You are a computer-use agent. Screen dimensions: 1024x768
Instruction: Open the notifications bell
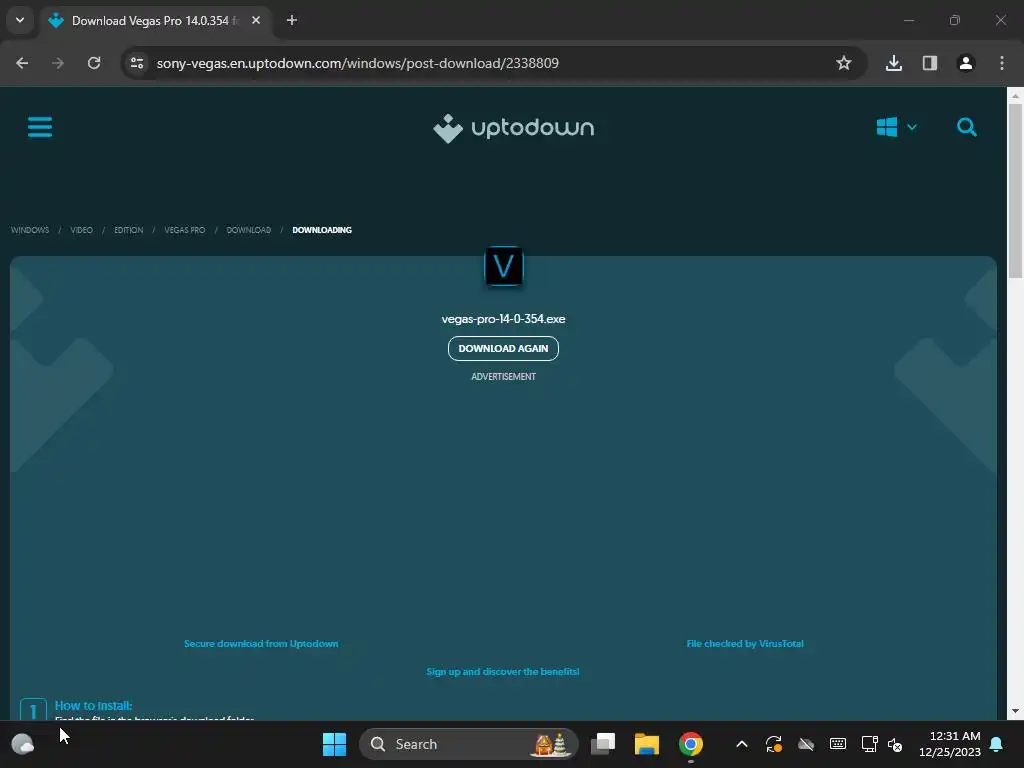tap(997, 744)
